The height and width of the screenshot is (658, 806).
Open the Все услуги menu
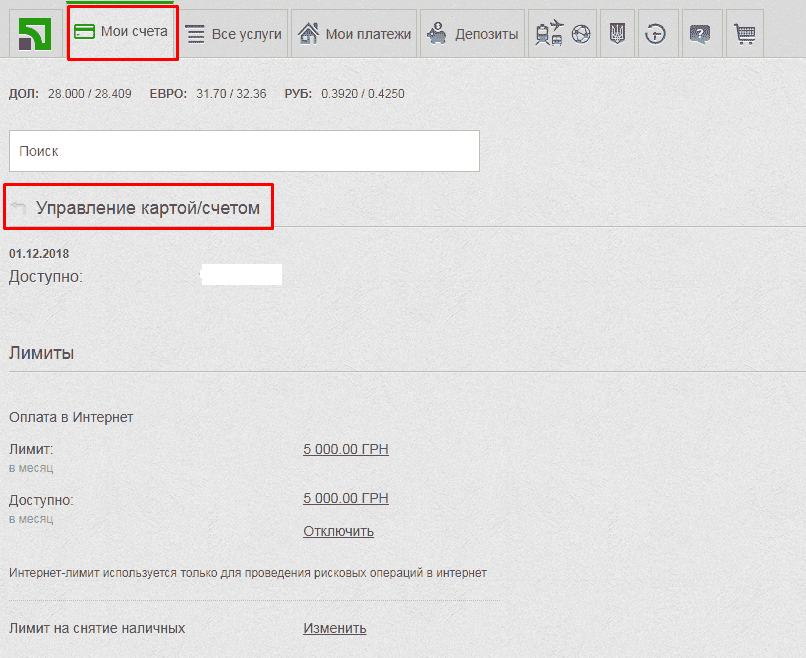234,34
